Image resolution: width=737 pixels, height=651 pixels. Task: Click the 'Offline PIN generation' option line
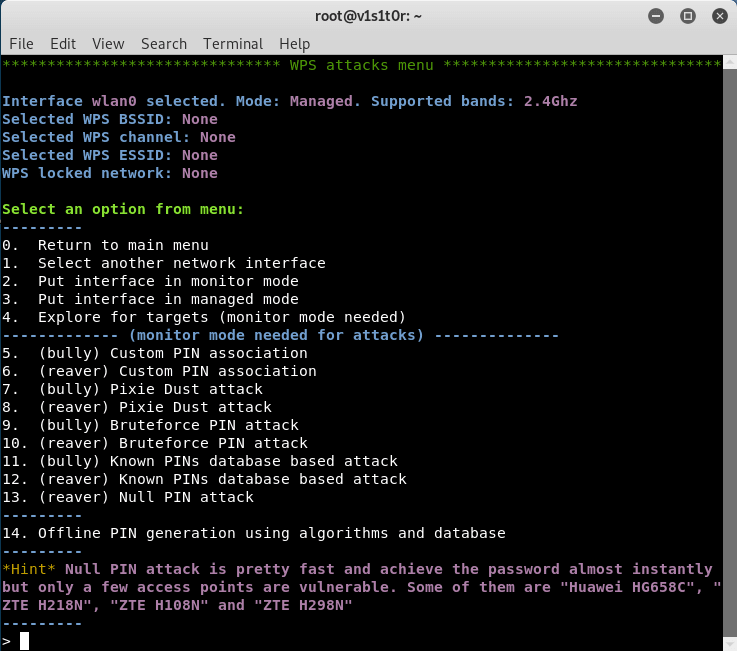coord(271,533)
